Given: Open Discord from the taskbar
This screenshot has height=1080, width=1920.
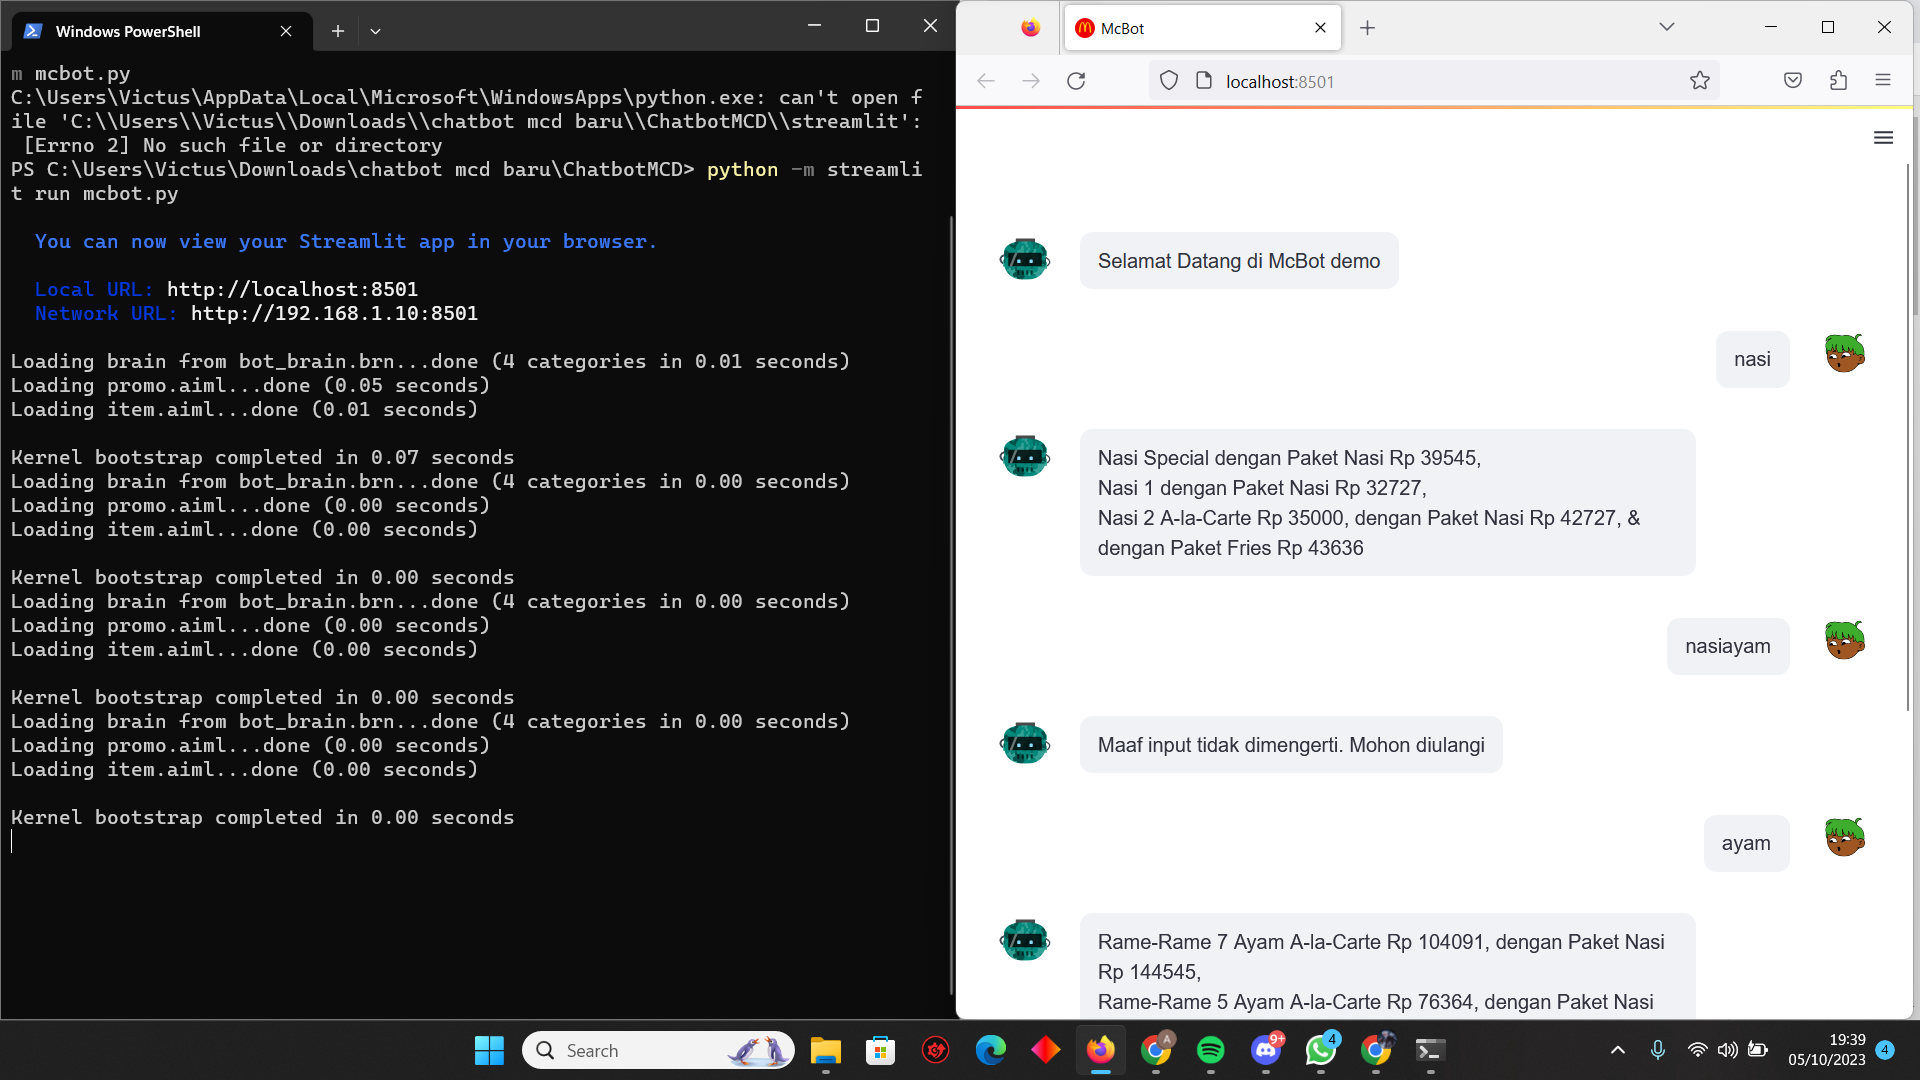Looking at the screenshot, I should coord(1266,1050).
